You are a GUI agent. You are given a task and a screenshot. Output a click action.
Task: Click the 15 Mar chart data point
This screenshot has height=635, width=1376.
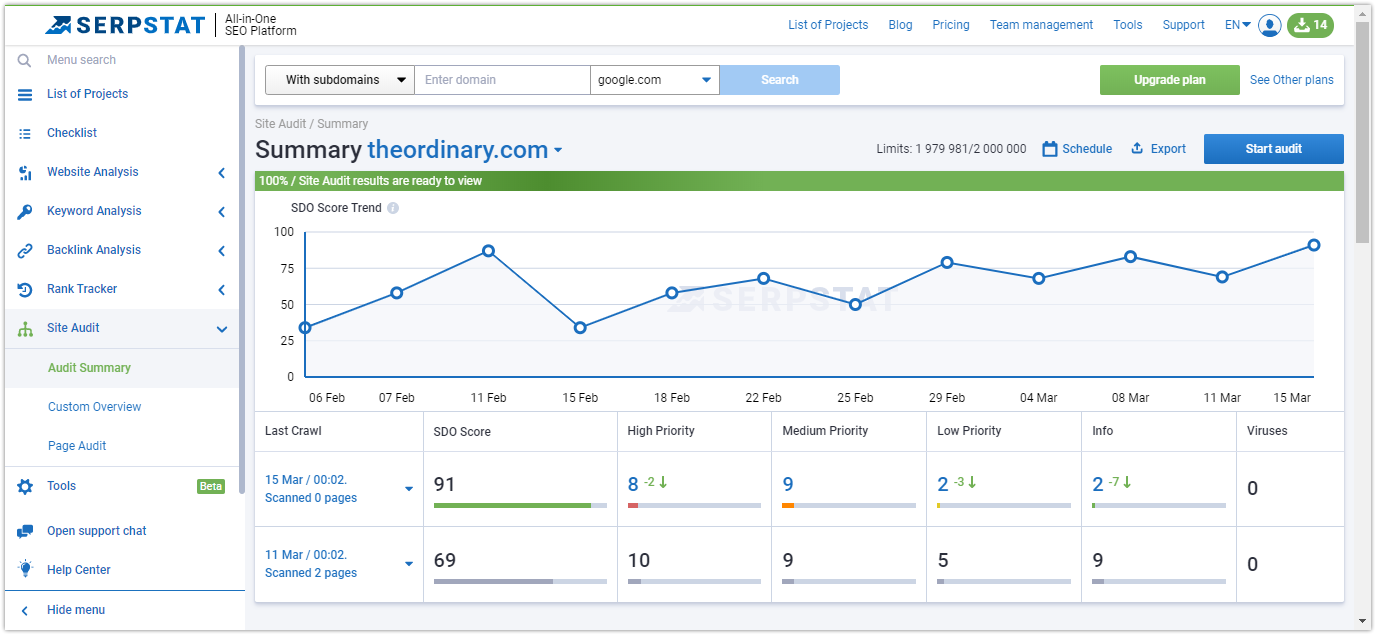[1314, 245]
